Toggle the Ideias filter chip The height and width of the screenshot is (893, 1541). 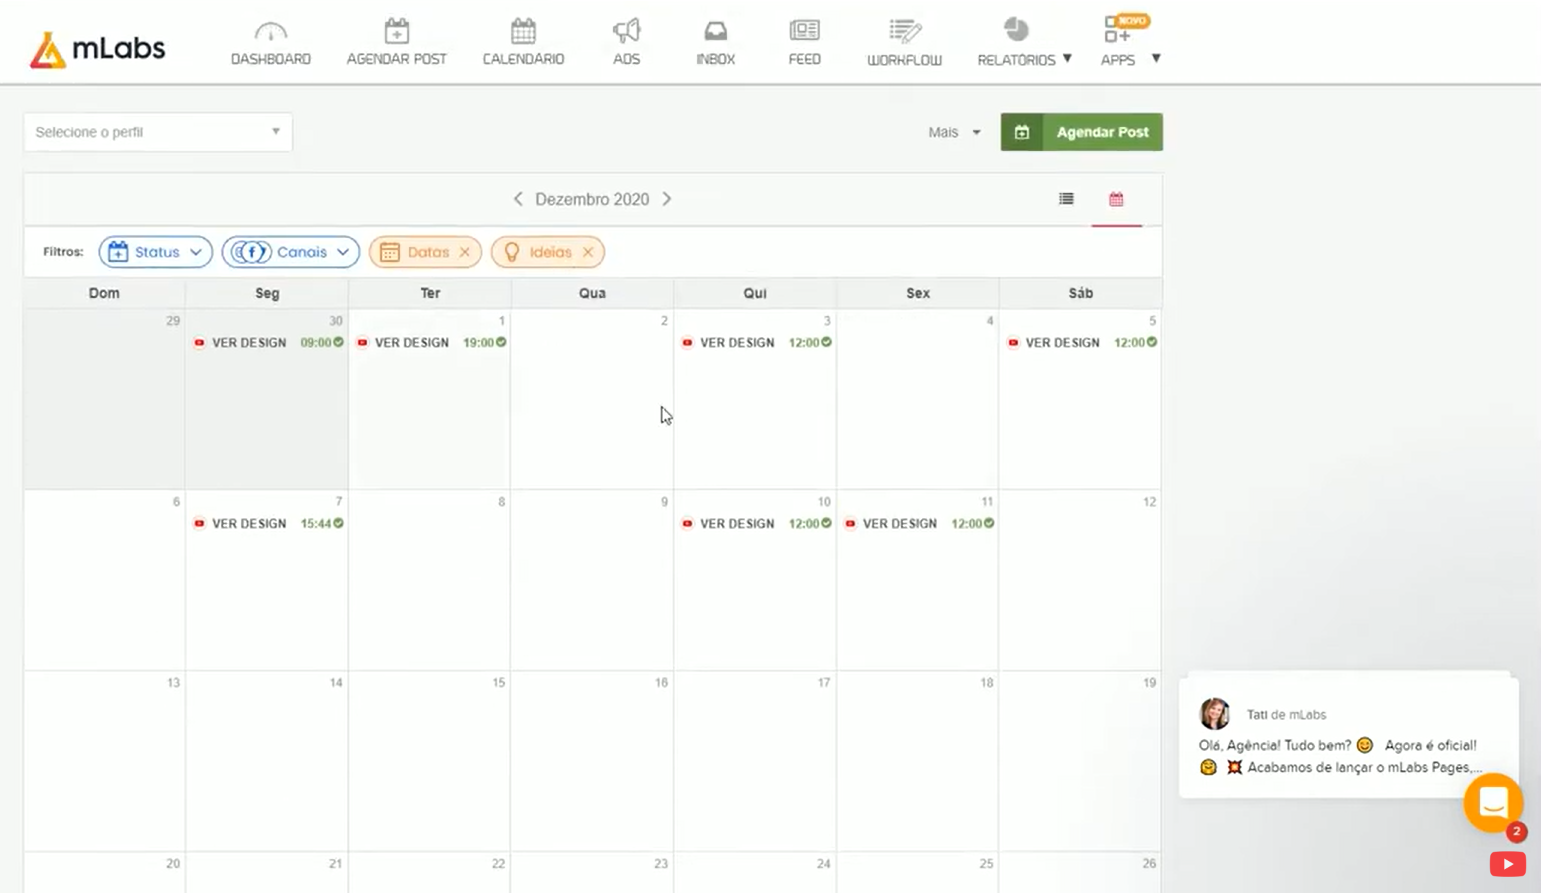click(548, 252)
